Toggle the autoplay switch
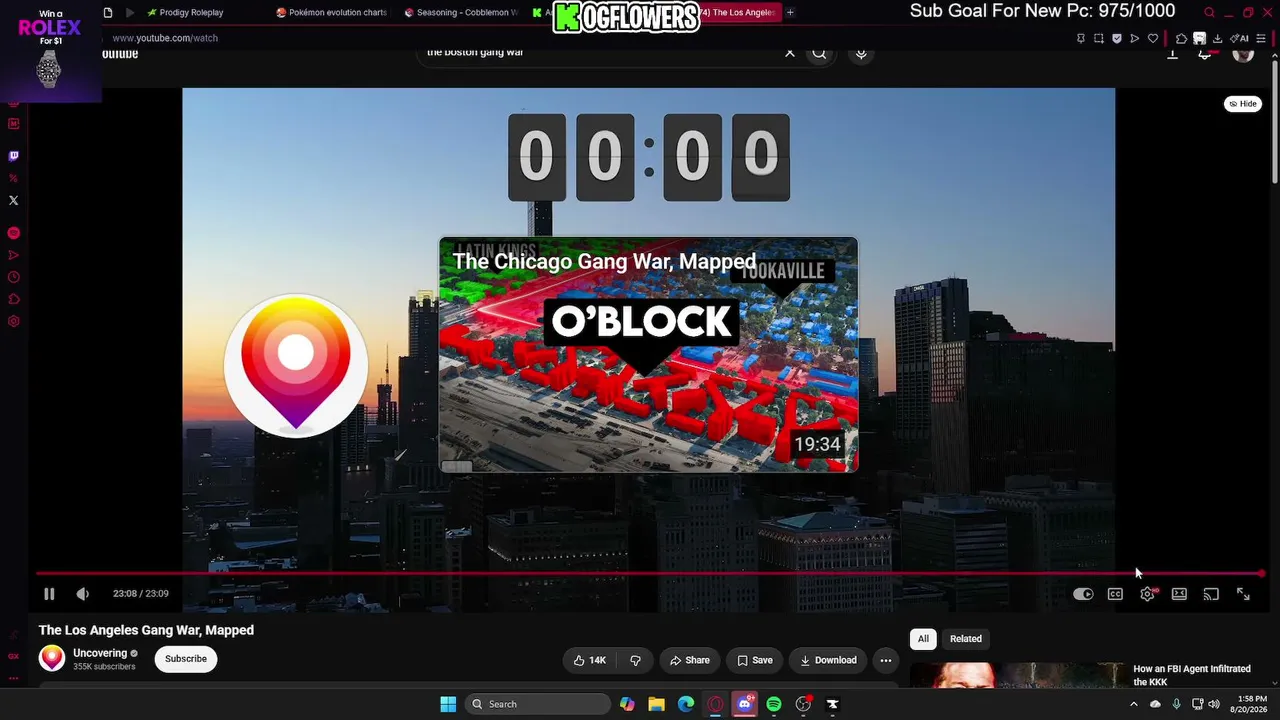The image size is (1280, 720). click(1083, 594)
